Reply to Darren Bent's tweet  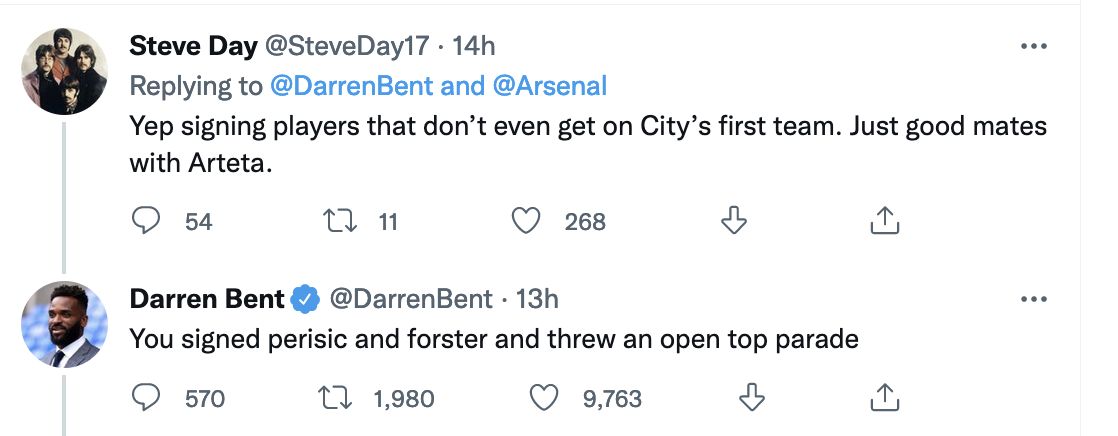pos(147,397)
